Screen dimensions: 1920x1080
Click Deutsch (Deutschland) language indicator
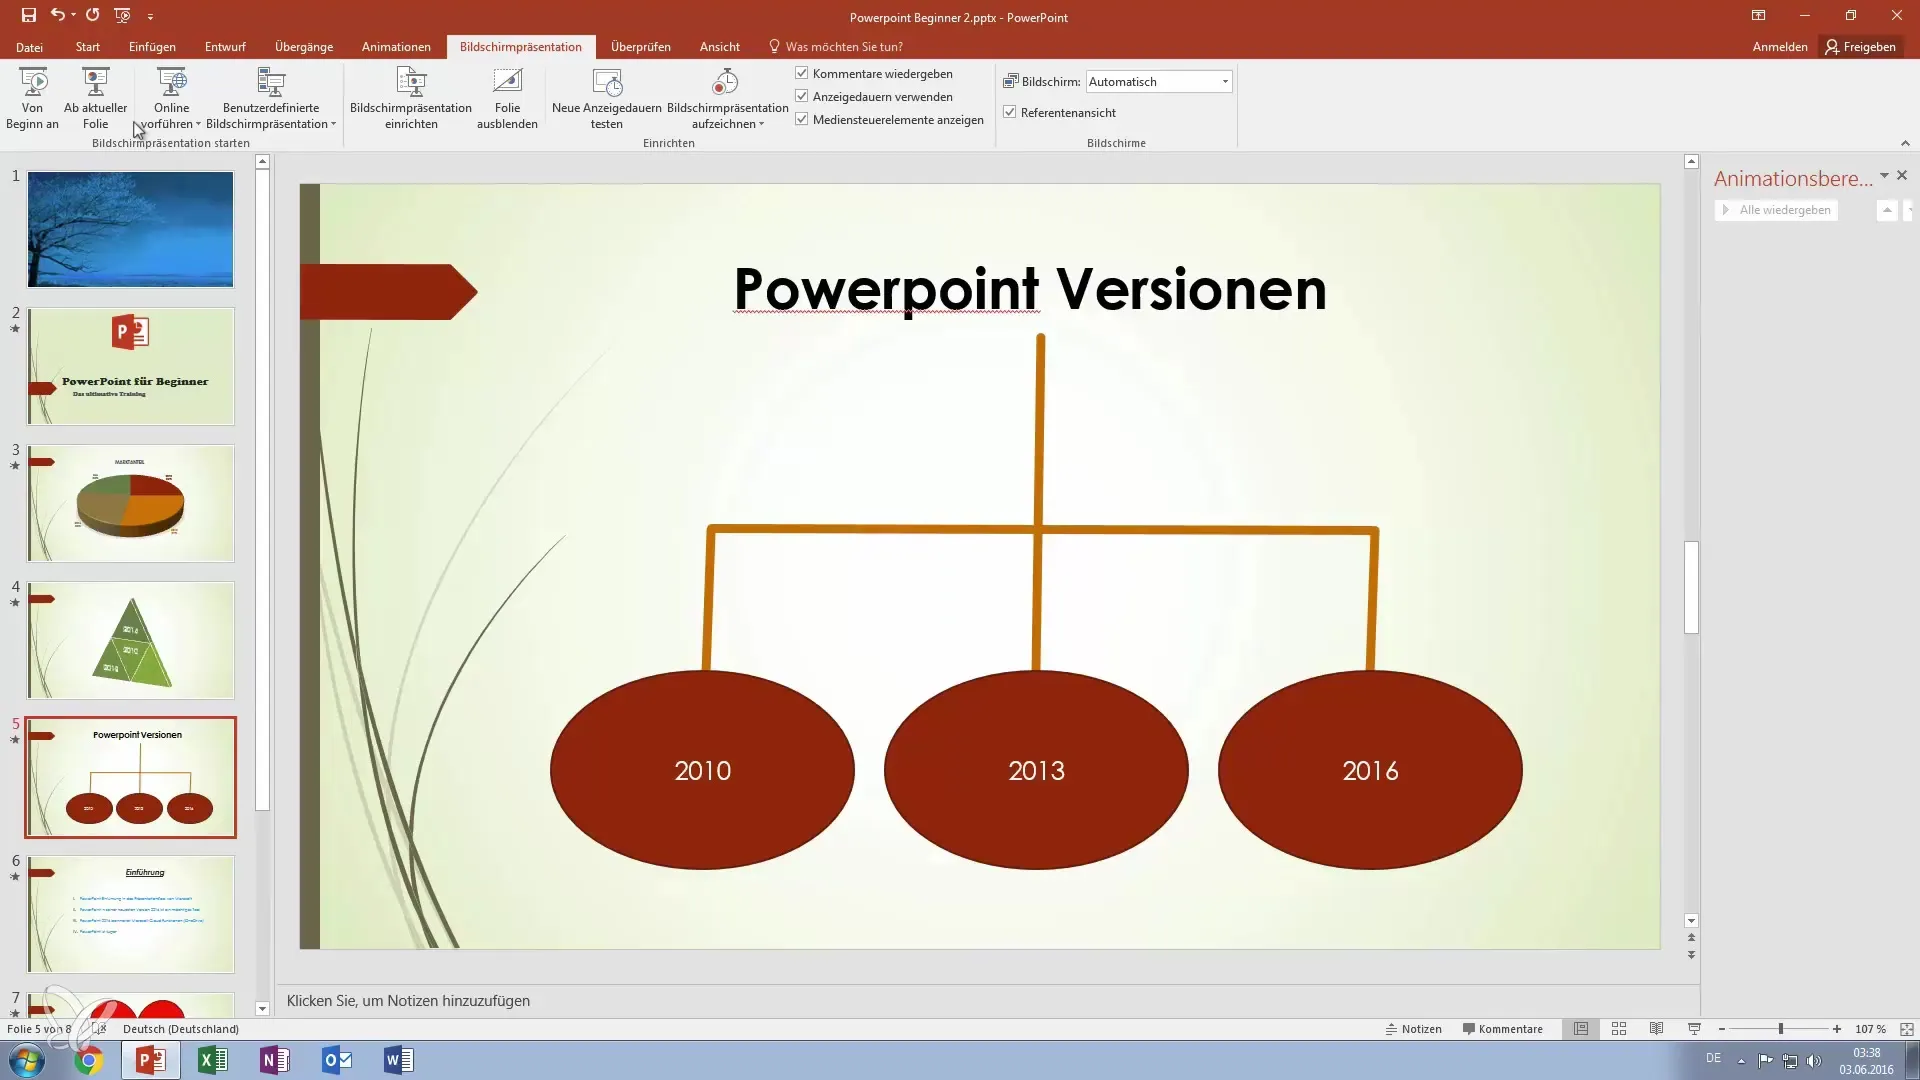181,1029
